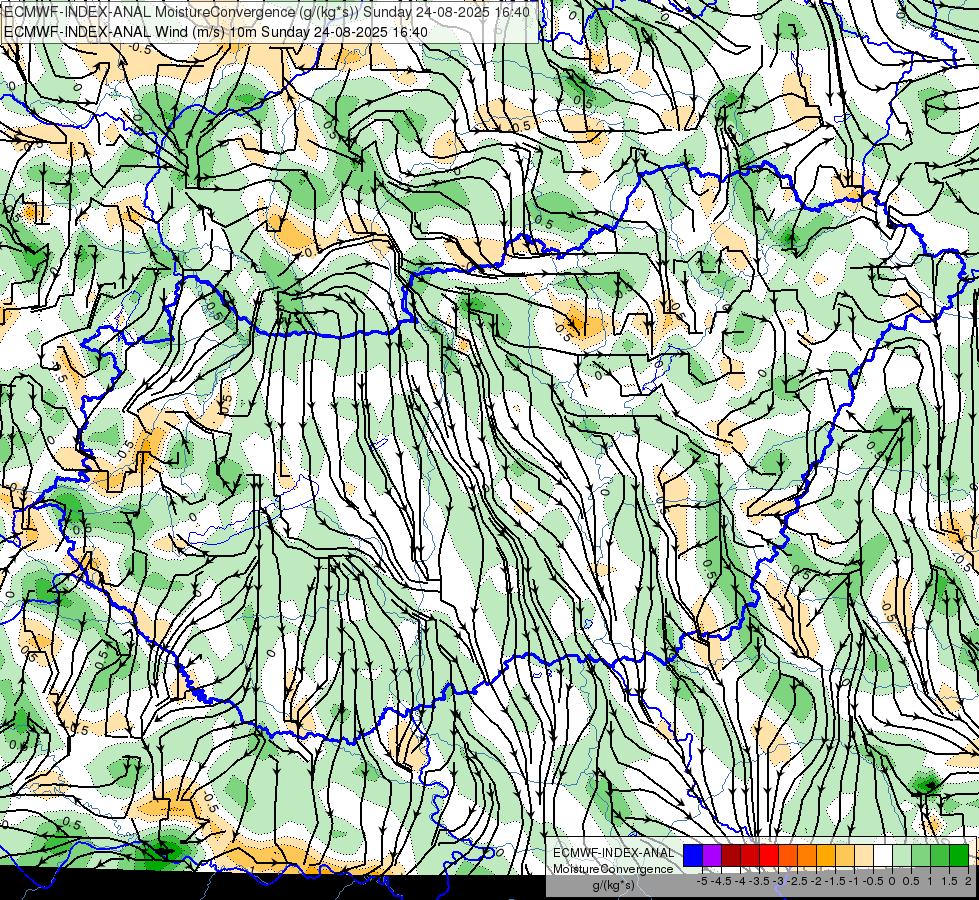
Task: Click the MoistureConvergence title line at top
Action: coord(267,12)
